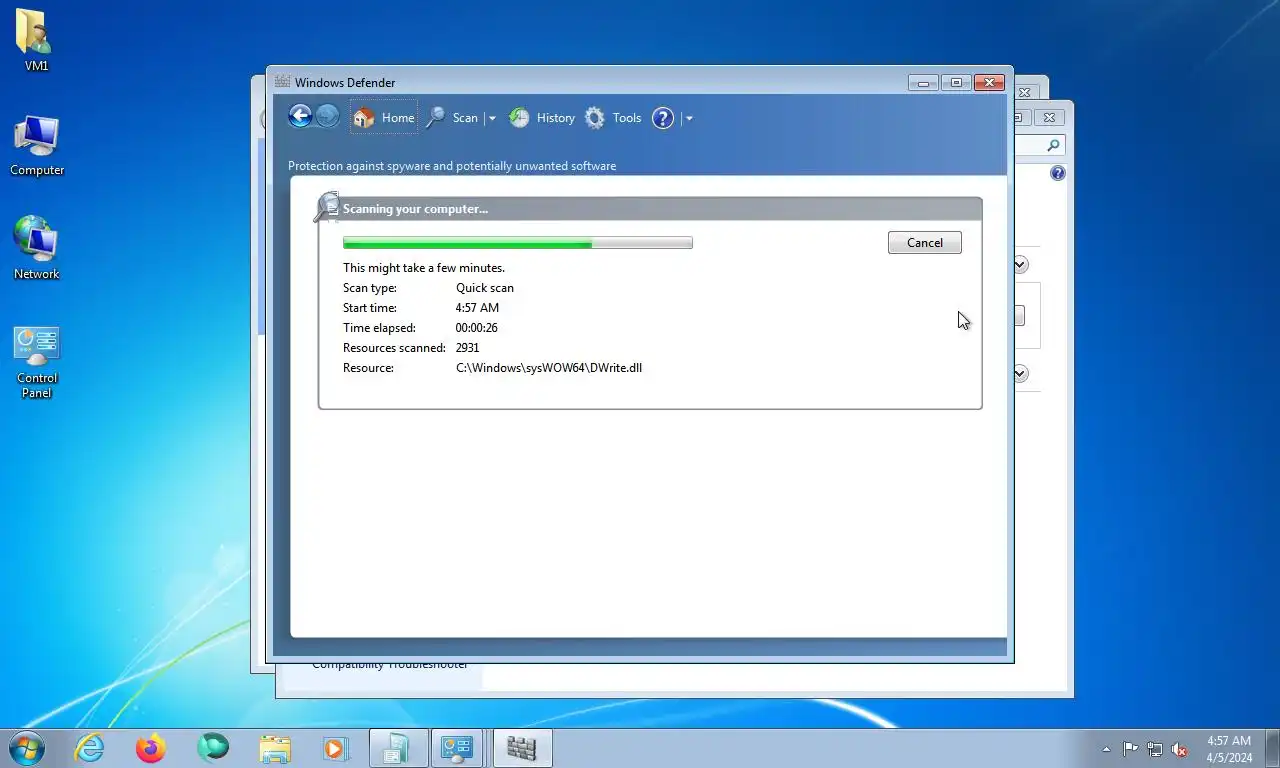Click the muted volume tray icon
This screenshot has width=1280, height=768.
coord(1180,749)
